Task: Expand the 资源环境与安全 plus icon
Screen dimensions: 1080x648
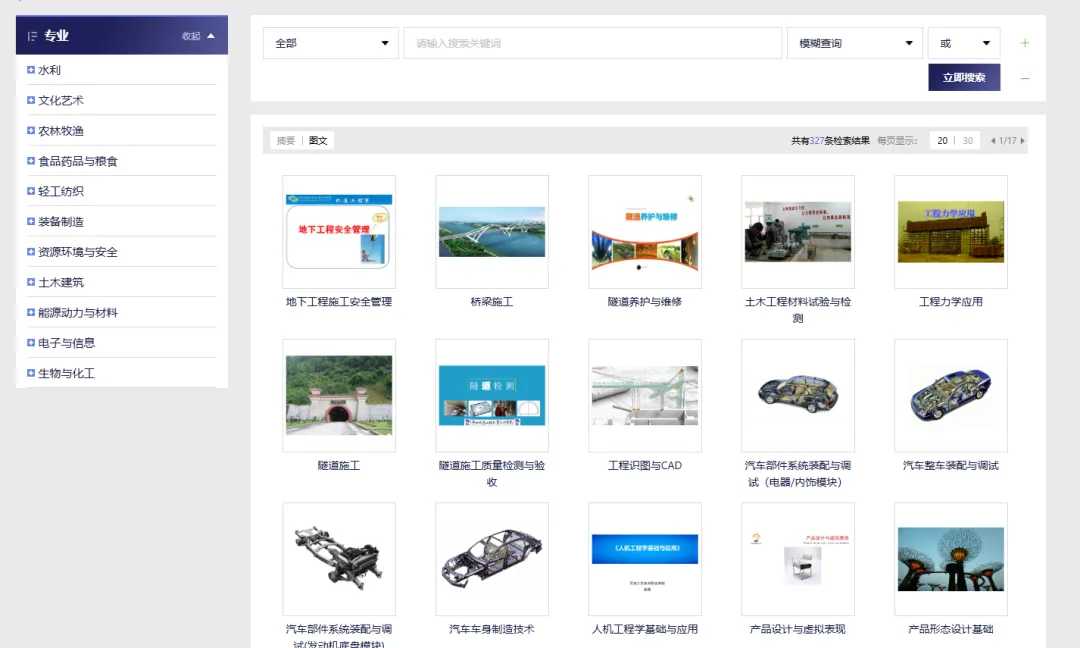Action: click(30, 251)
